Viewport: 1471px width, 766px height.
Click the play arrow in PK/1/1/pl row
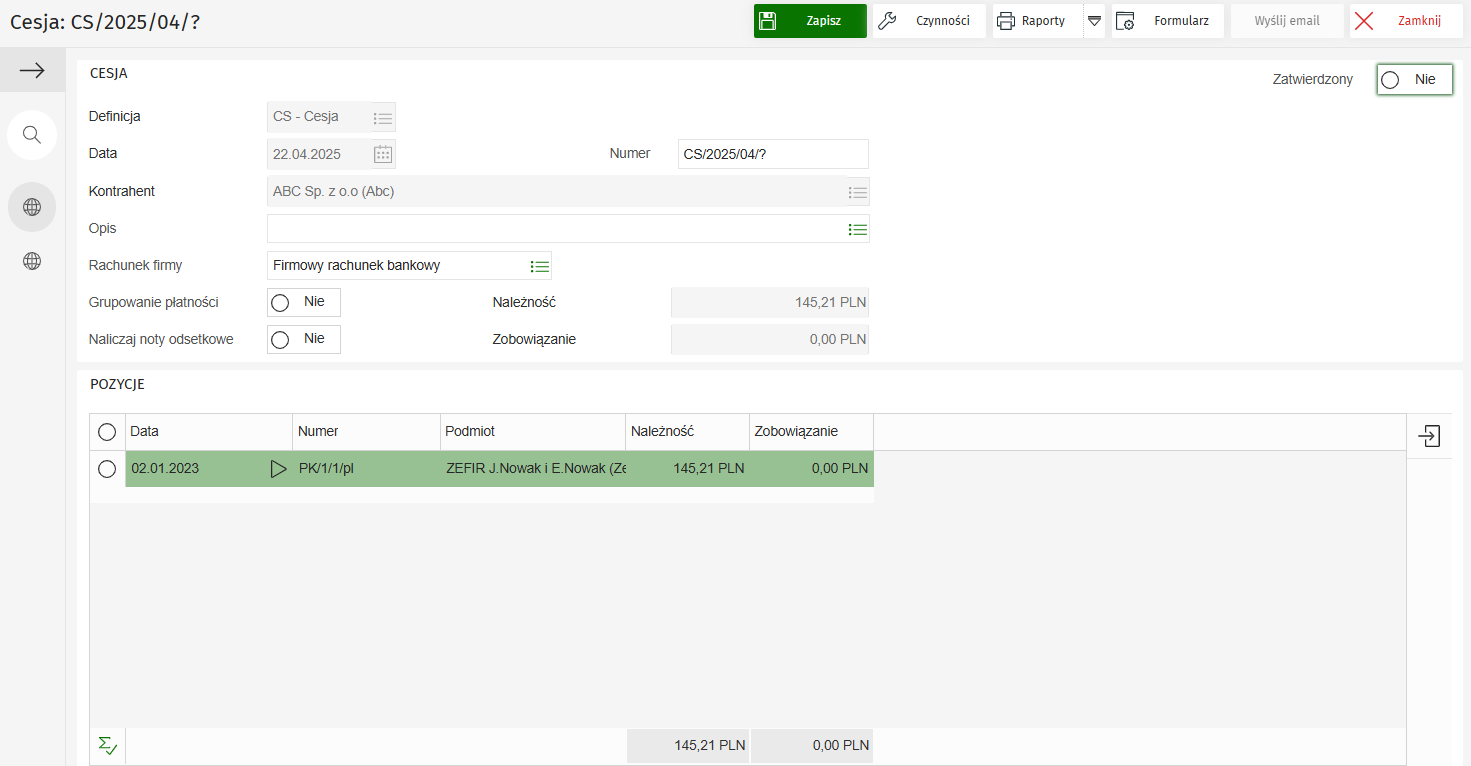click(278, 469)
